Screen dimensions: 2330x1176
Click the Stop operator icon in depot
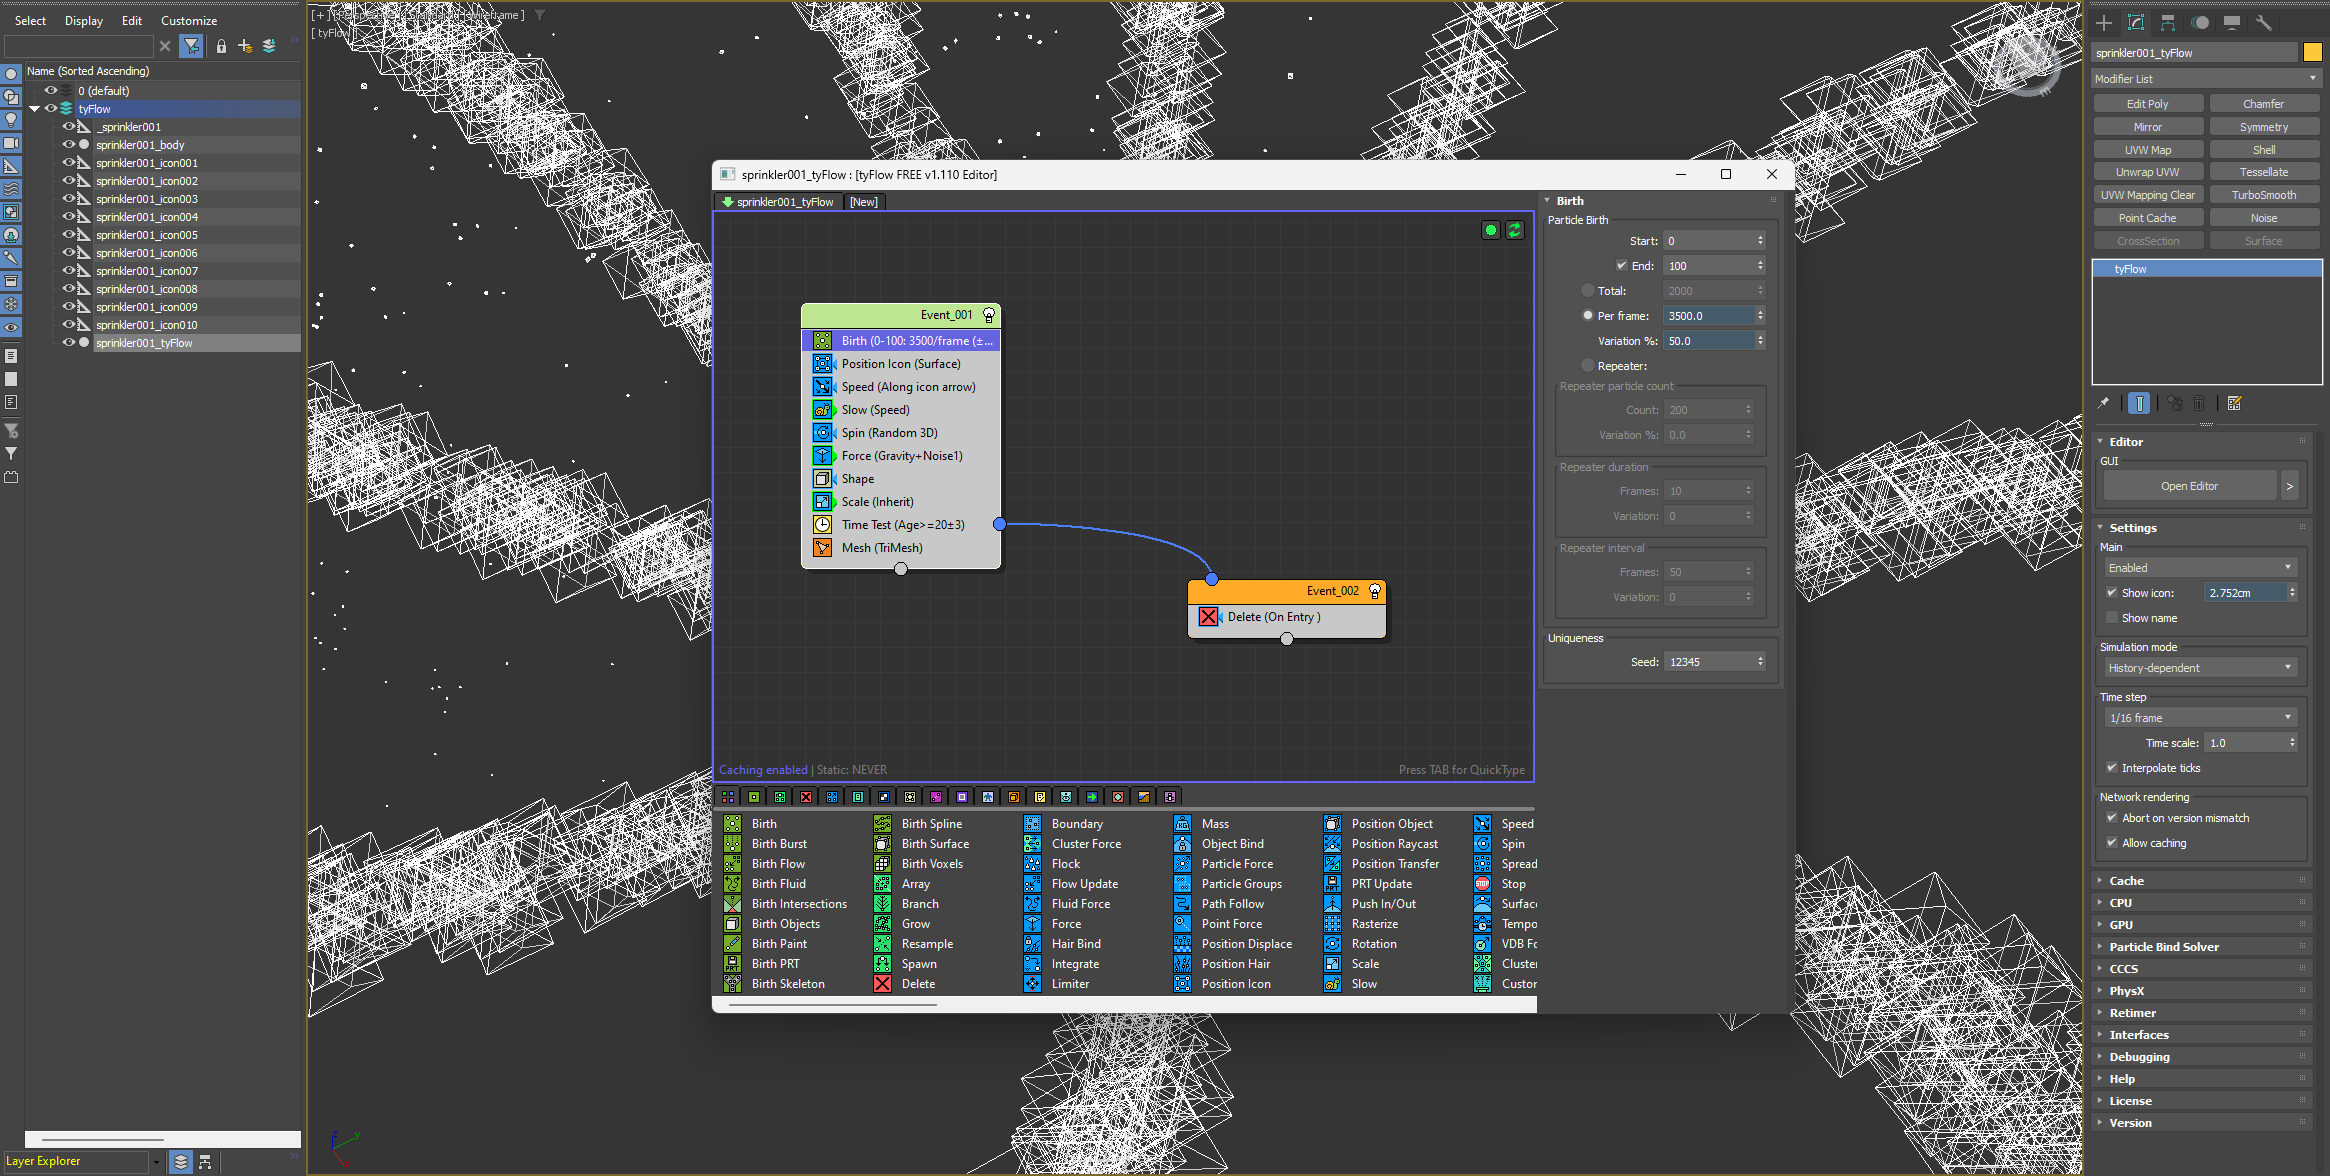point(1482,884)
